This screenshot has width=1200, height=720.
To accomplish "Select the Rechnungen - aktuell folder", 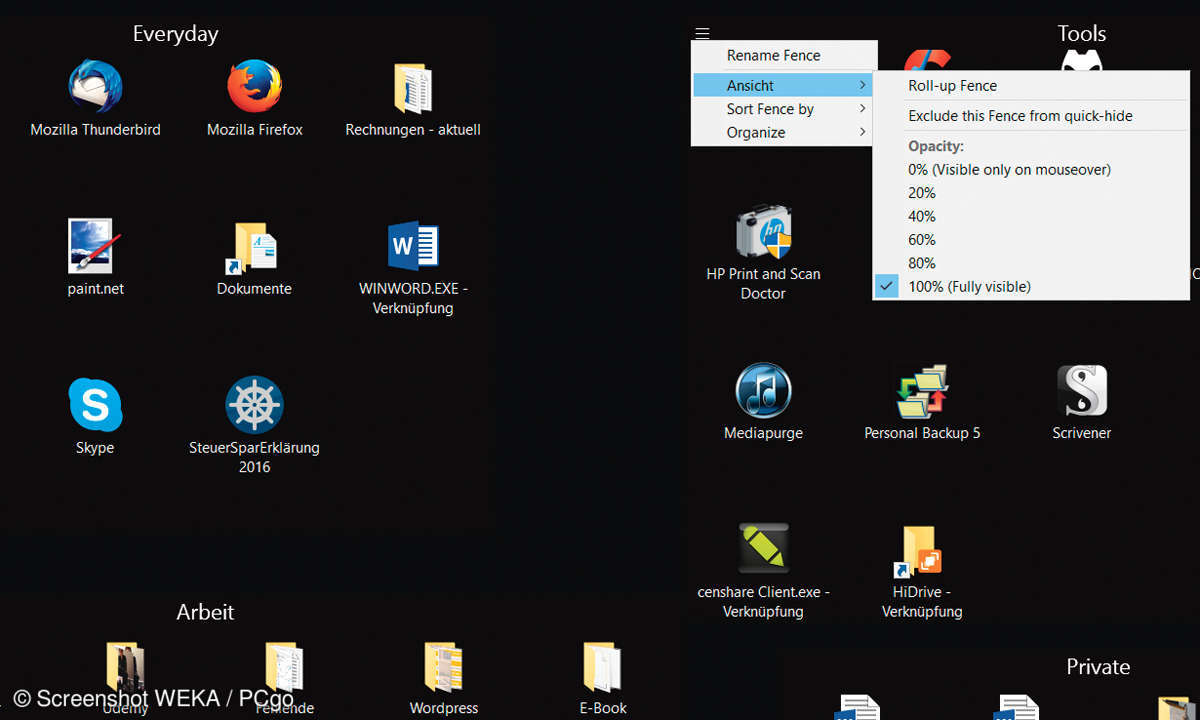I will pos(413,88).
